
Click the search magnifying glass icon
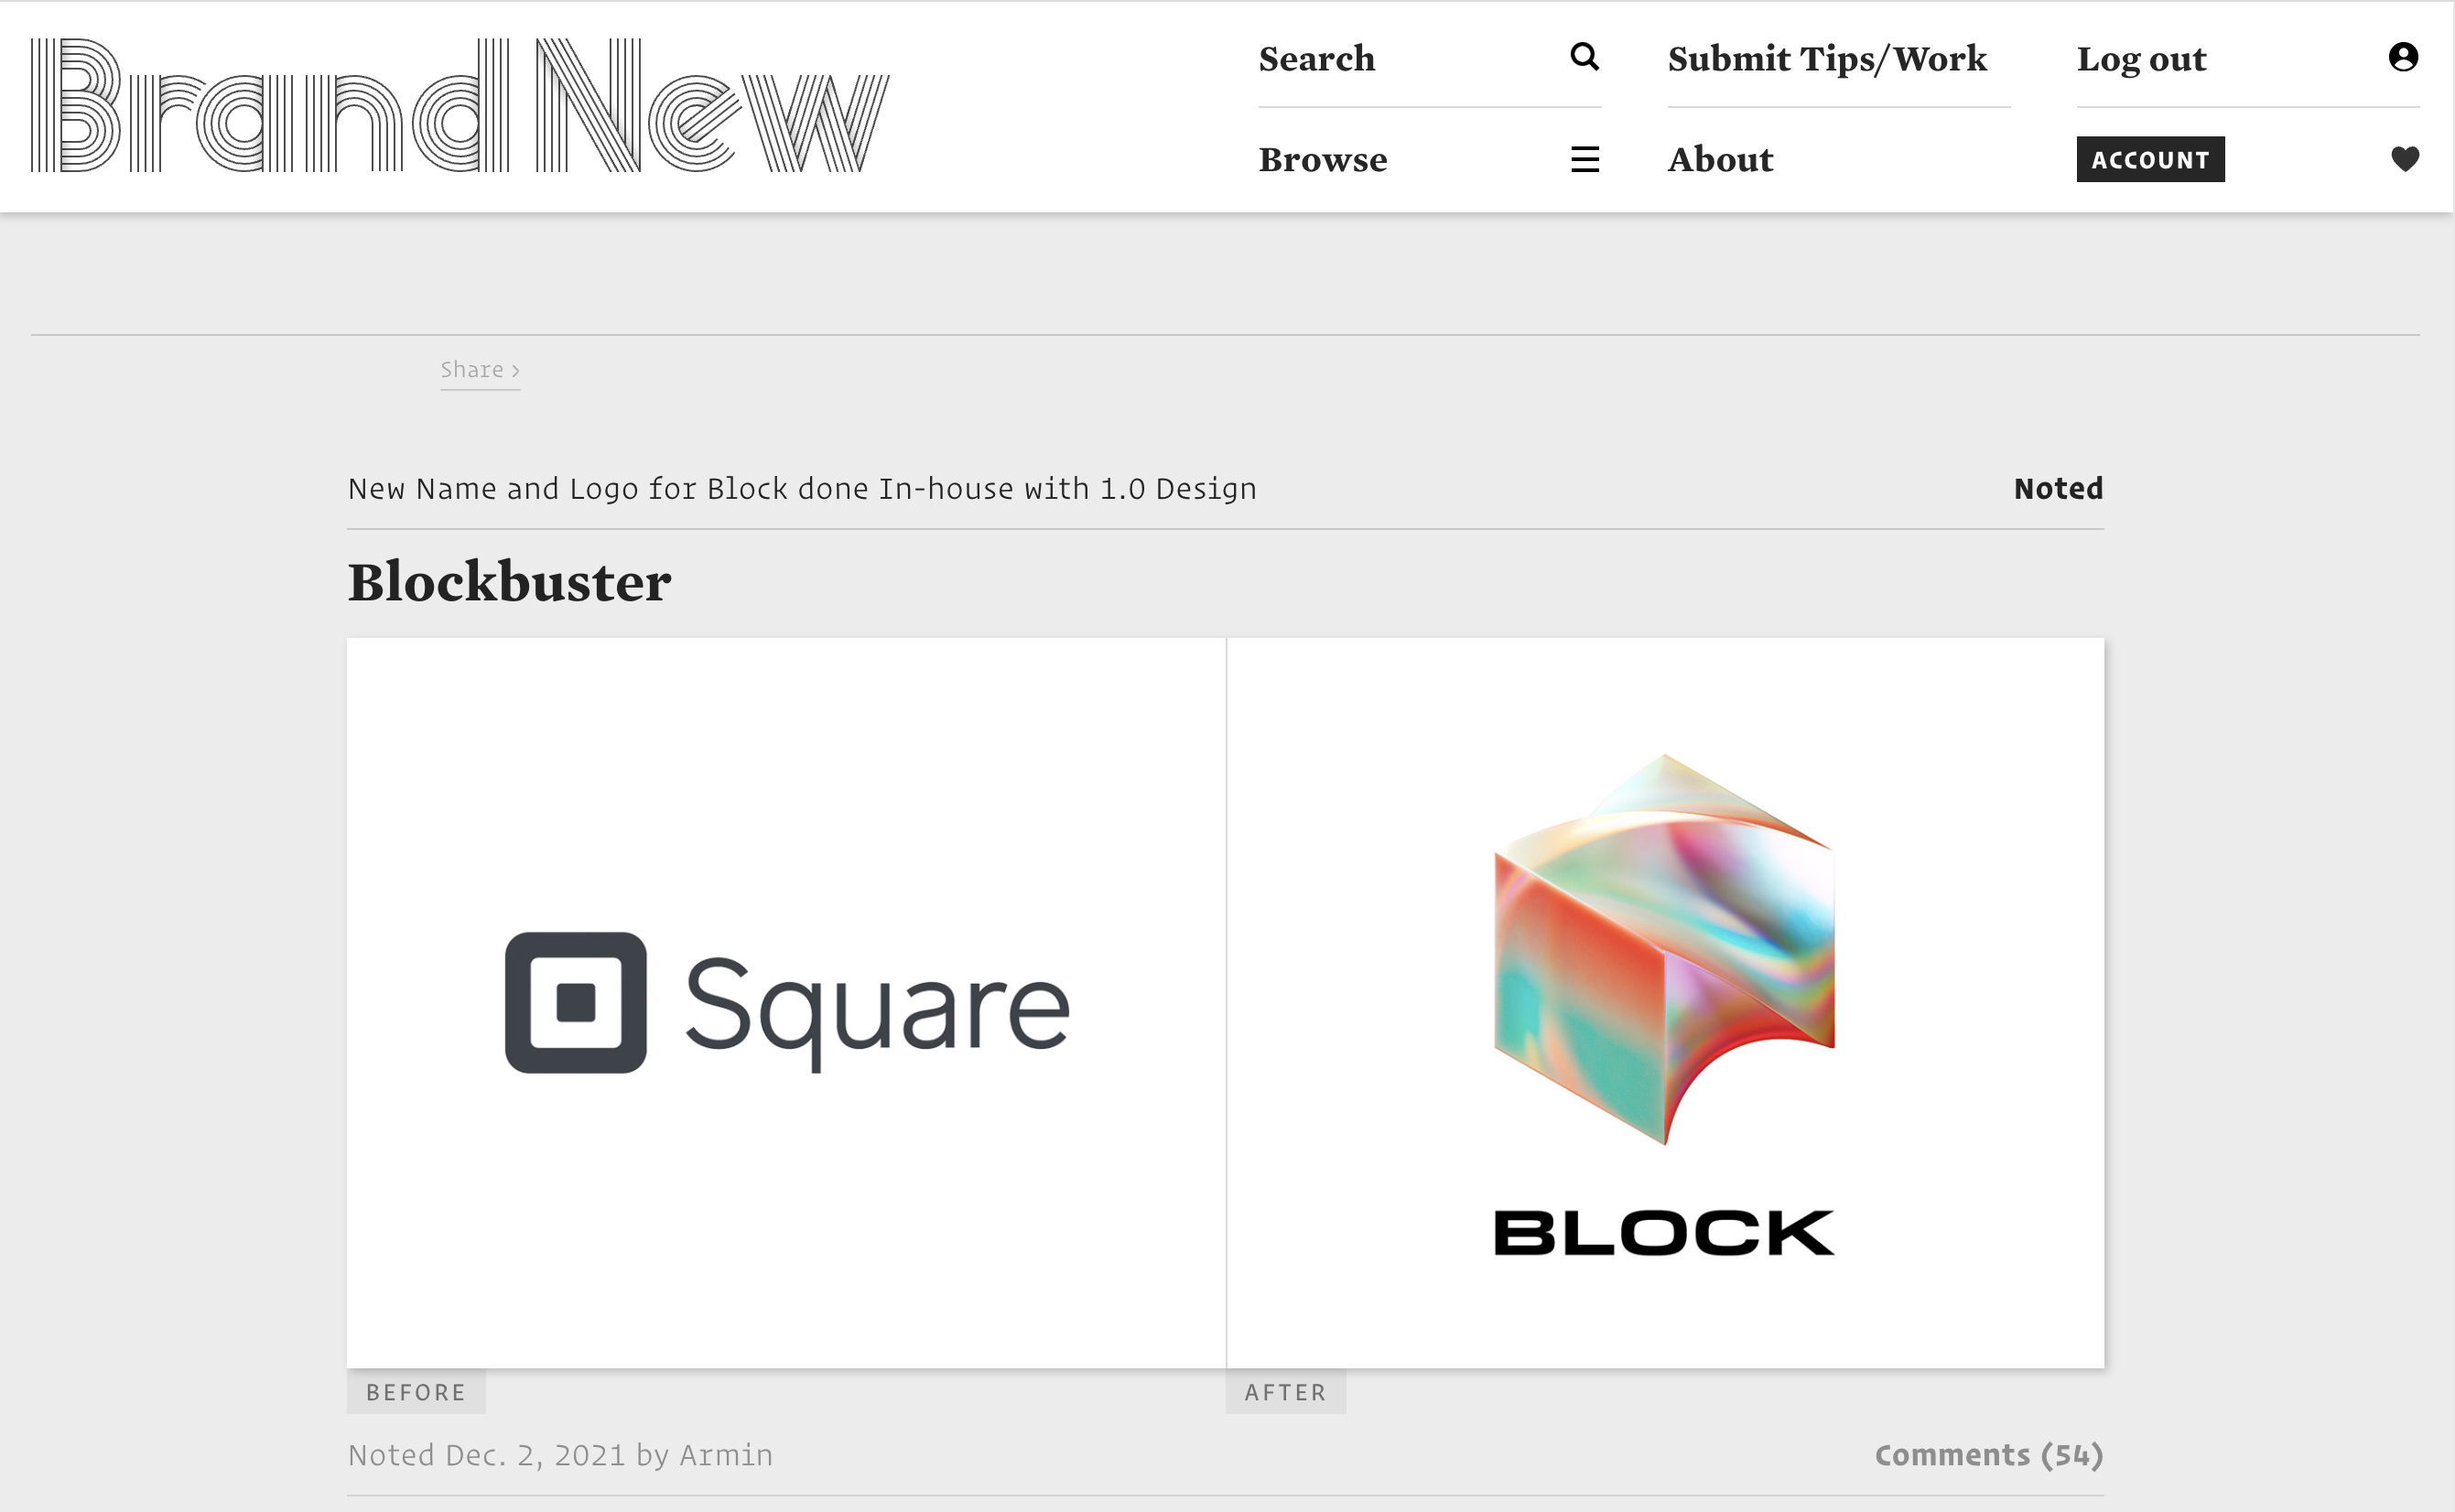(1584, 57)
